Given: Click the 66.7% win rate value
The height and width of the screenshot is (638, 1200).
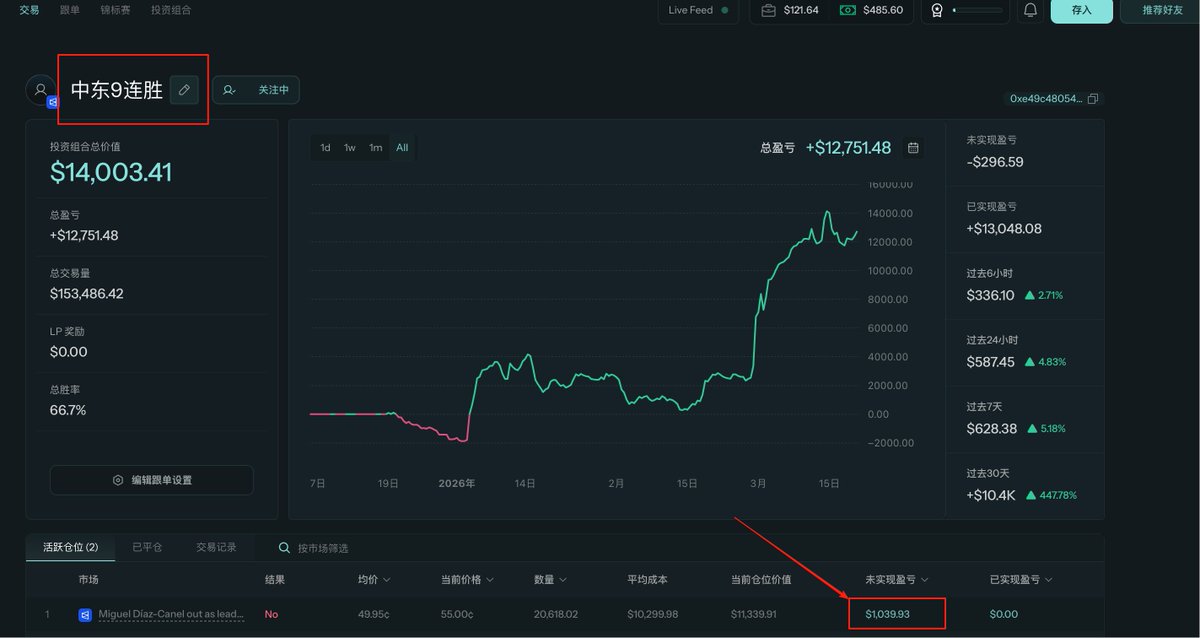Looking at the screenshot, I should (x=68, y=410).
